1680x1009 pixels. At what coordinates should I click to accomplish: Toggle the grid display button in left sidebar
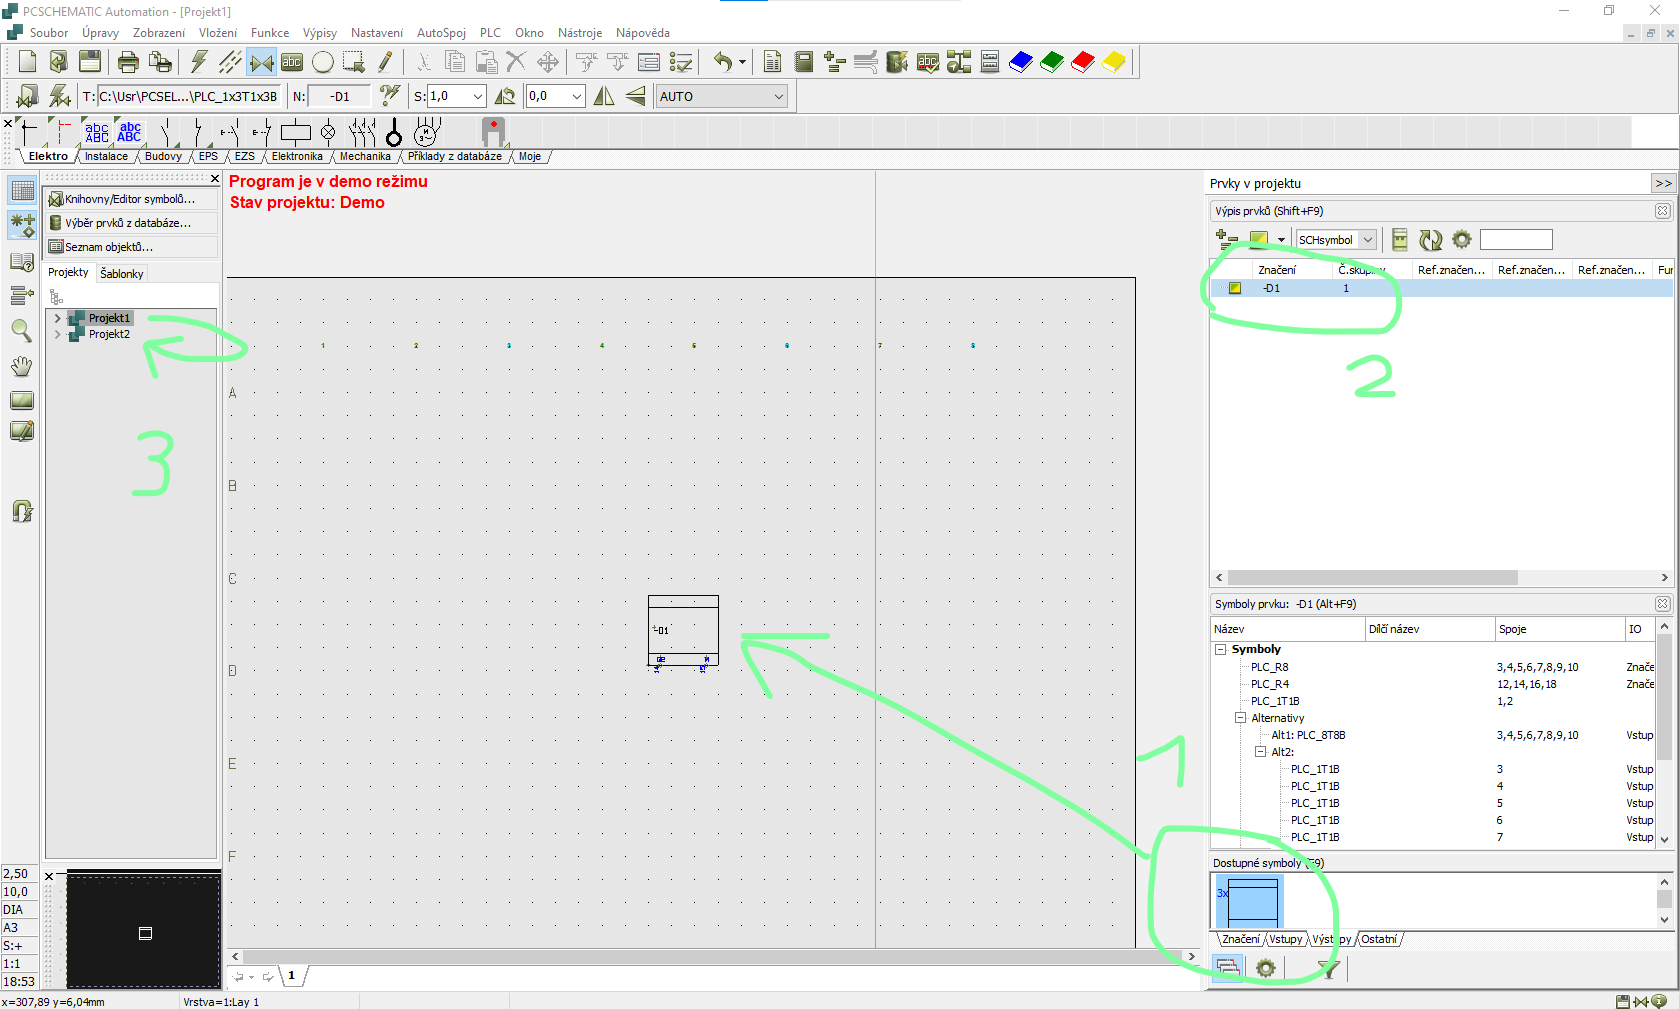22,190
